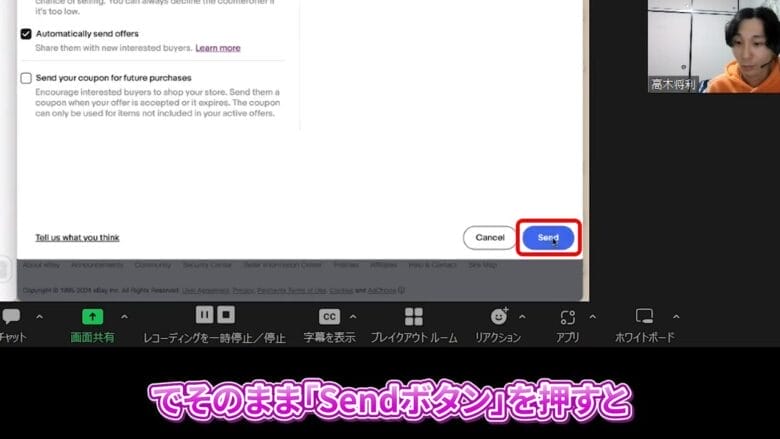Expand the reactions options chevron
Viewport: 780px width, 439px height.
coord(522,317)
